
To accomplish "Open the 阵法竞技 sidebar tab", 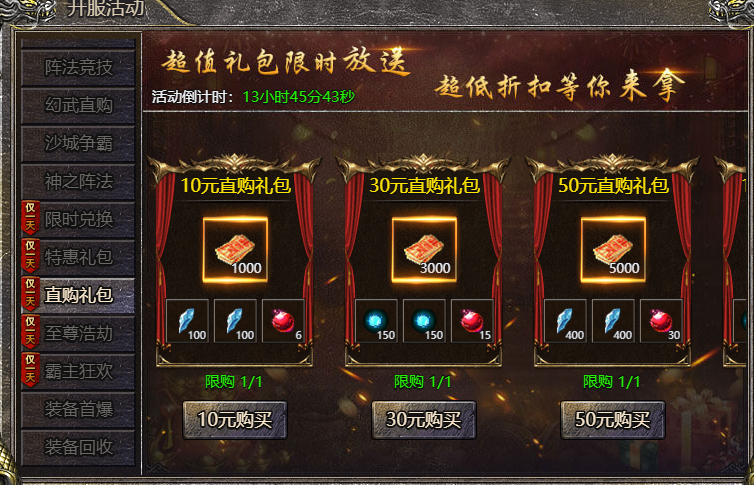I will point(78,67).
